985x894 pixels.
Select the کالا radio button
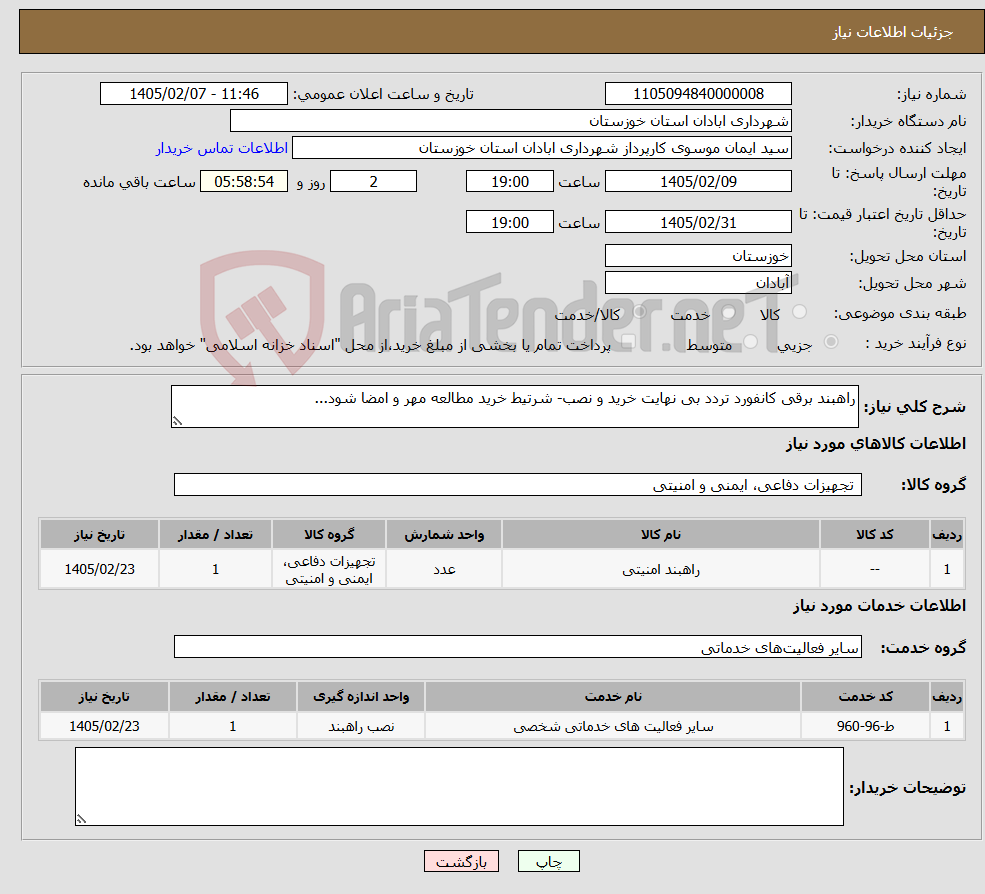tap(800, 312)
